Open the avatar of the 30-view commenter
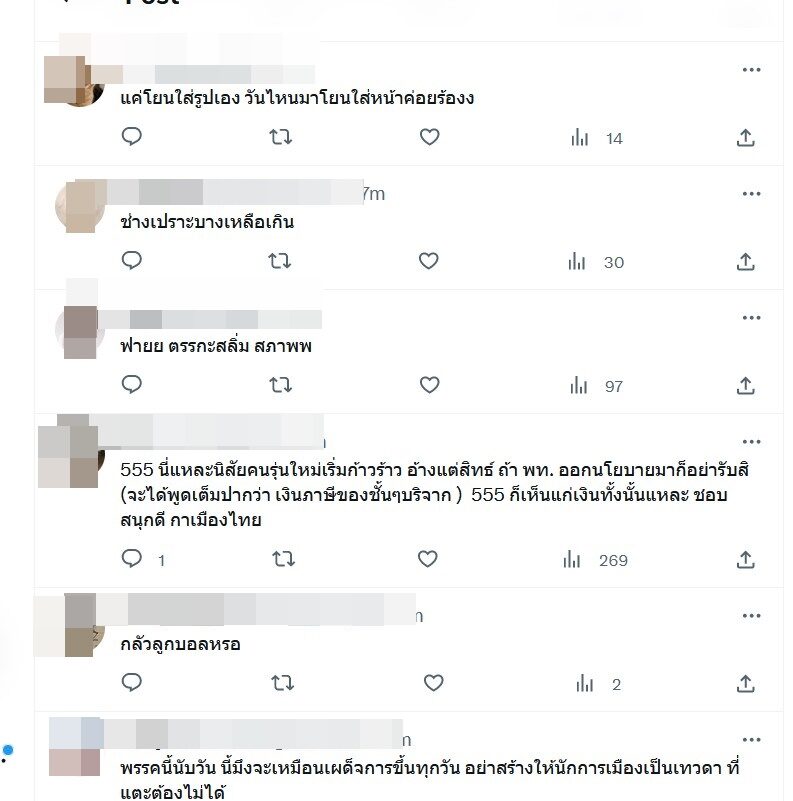This screenshot has height=801, width=793. 80,206
